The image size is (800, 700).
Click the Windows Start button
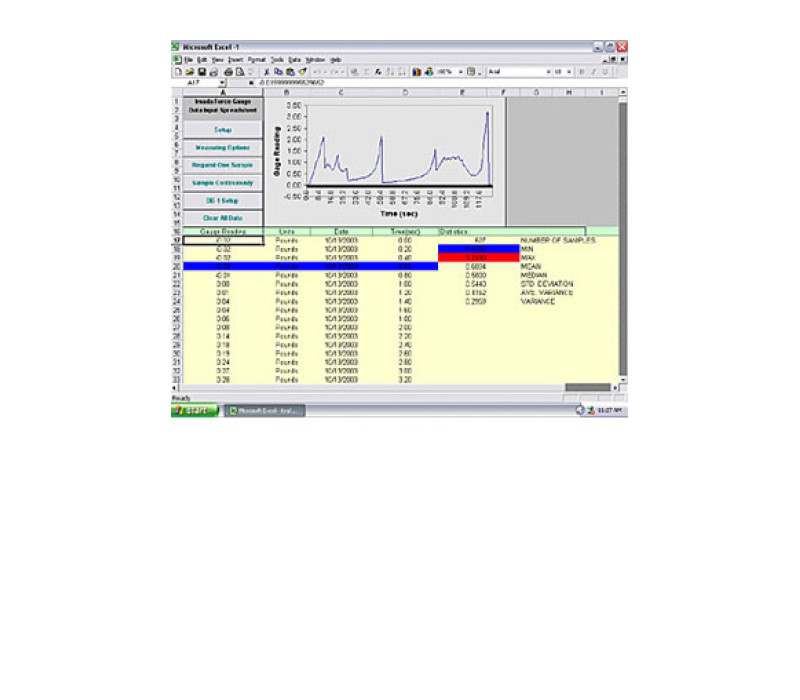195,410
